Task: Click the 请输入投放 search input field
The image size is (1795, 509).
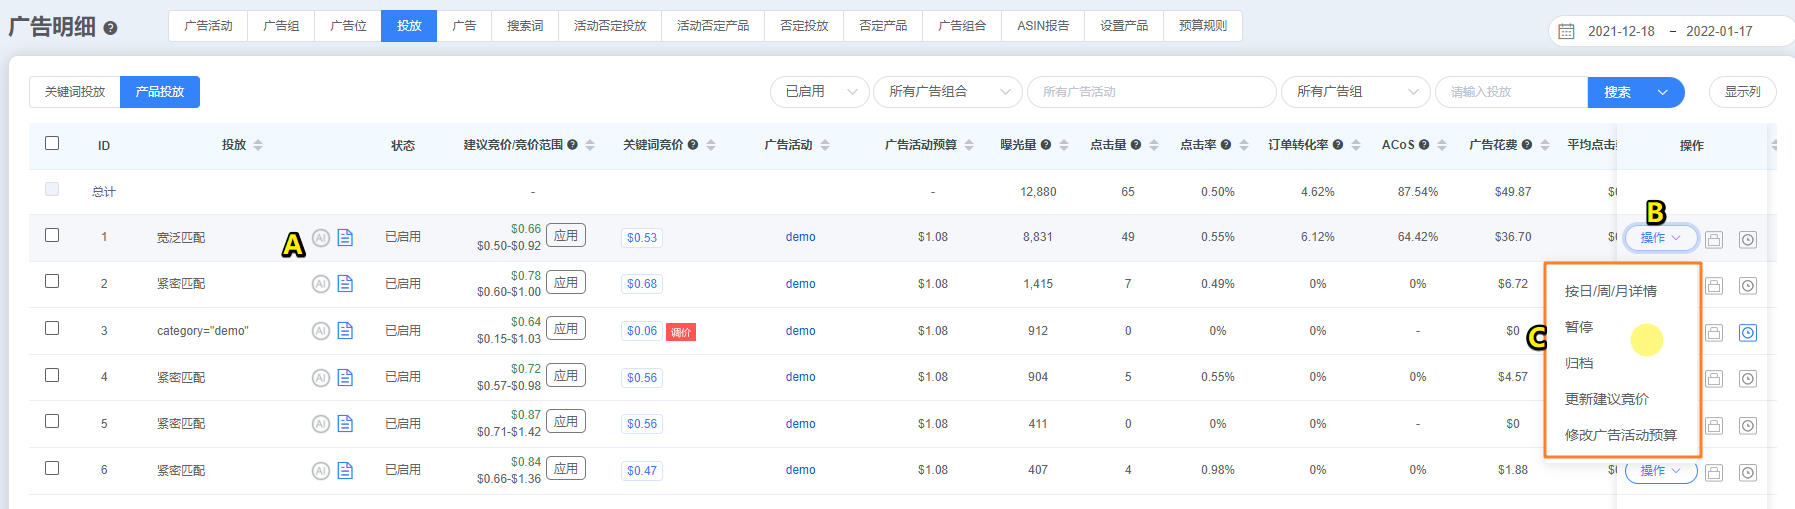Action: [1510, 92]
